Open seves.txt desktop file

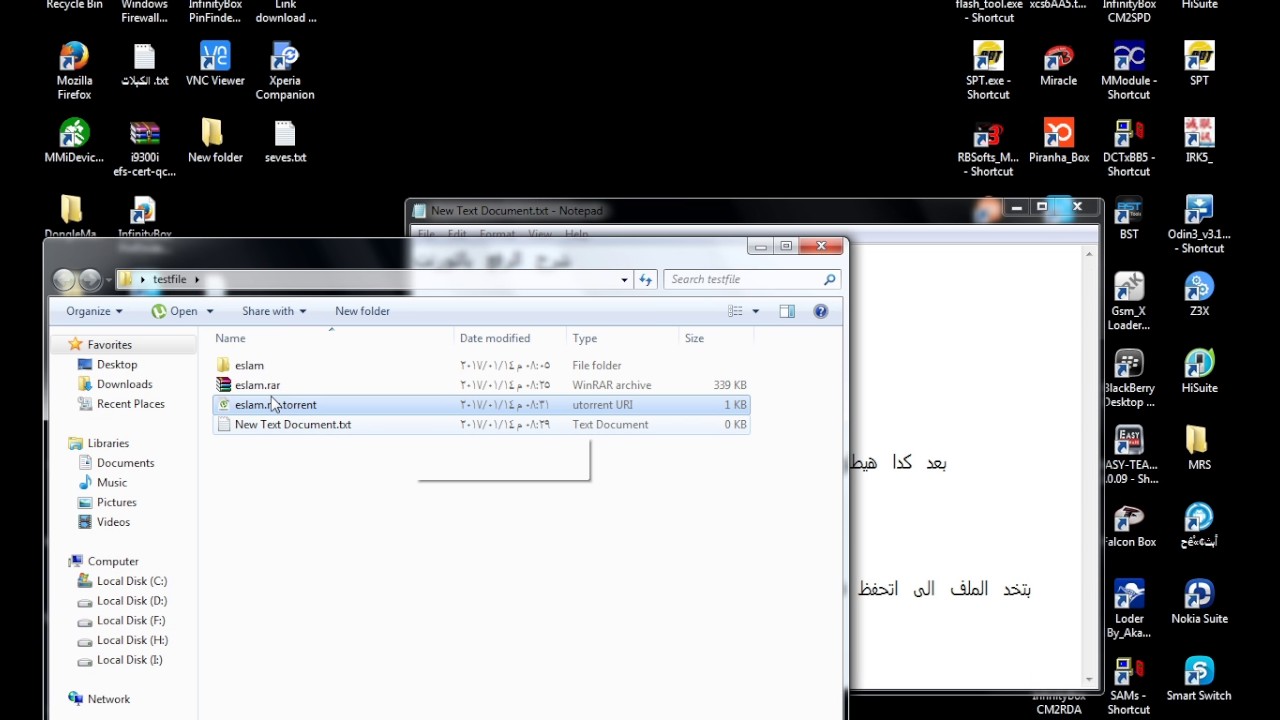pos(285,141)
